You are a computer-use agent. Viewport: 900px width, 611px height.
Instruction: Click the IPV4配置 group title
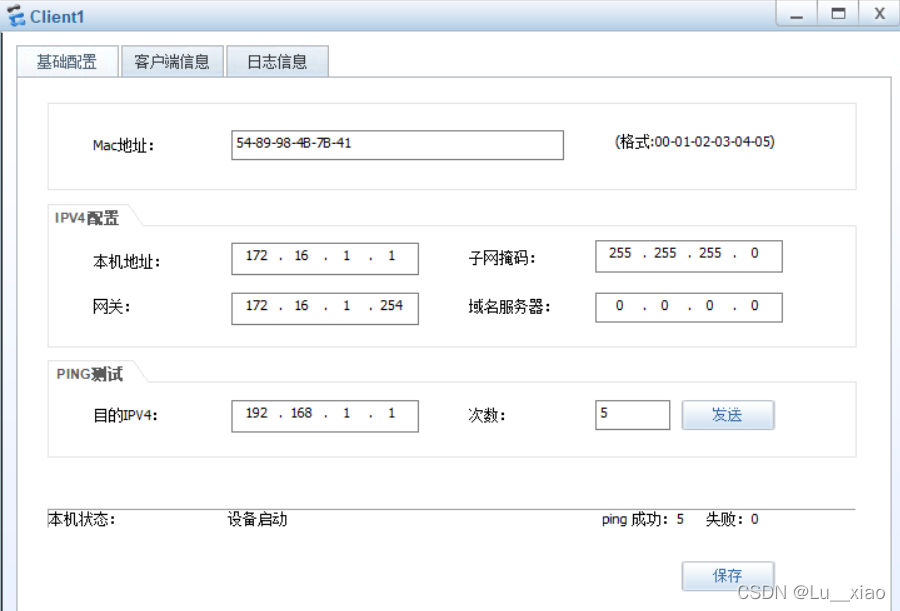point(87,218)
